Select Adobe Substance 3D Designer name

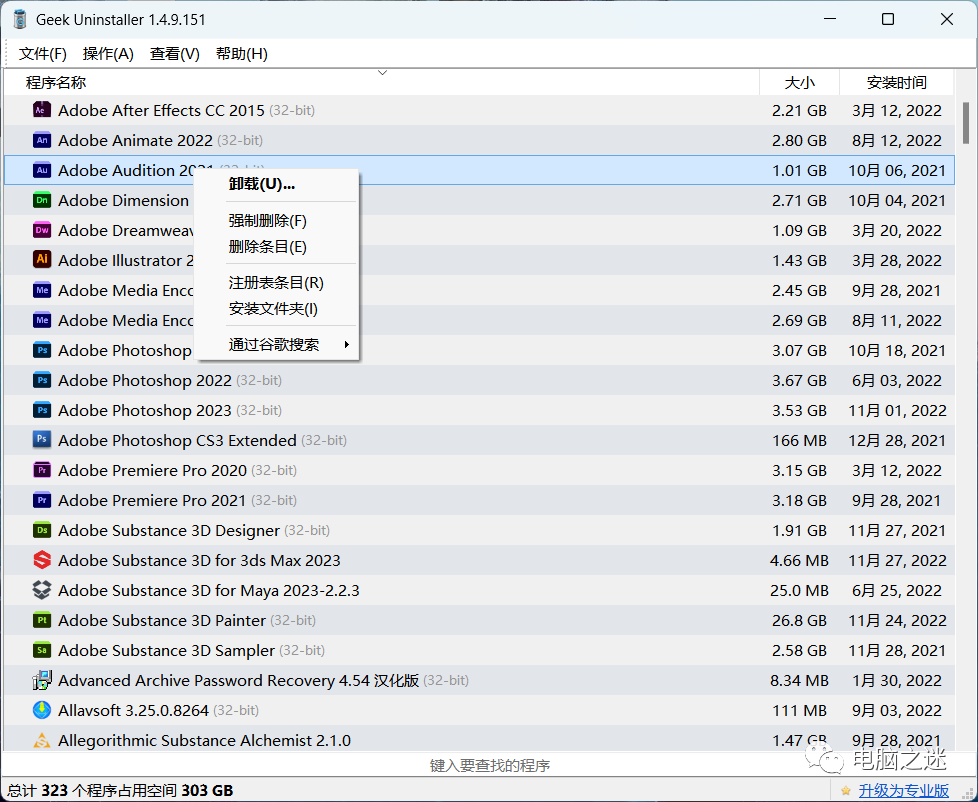coord(169,530)
